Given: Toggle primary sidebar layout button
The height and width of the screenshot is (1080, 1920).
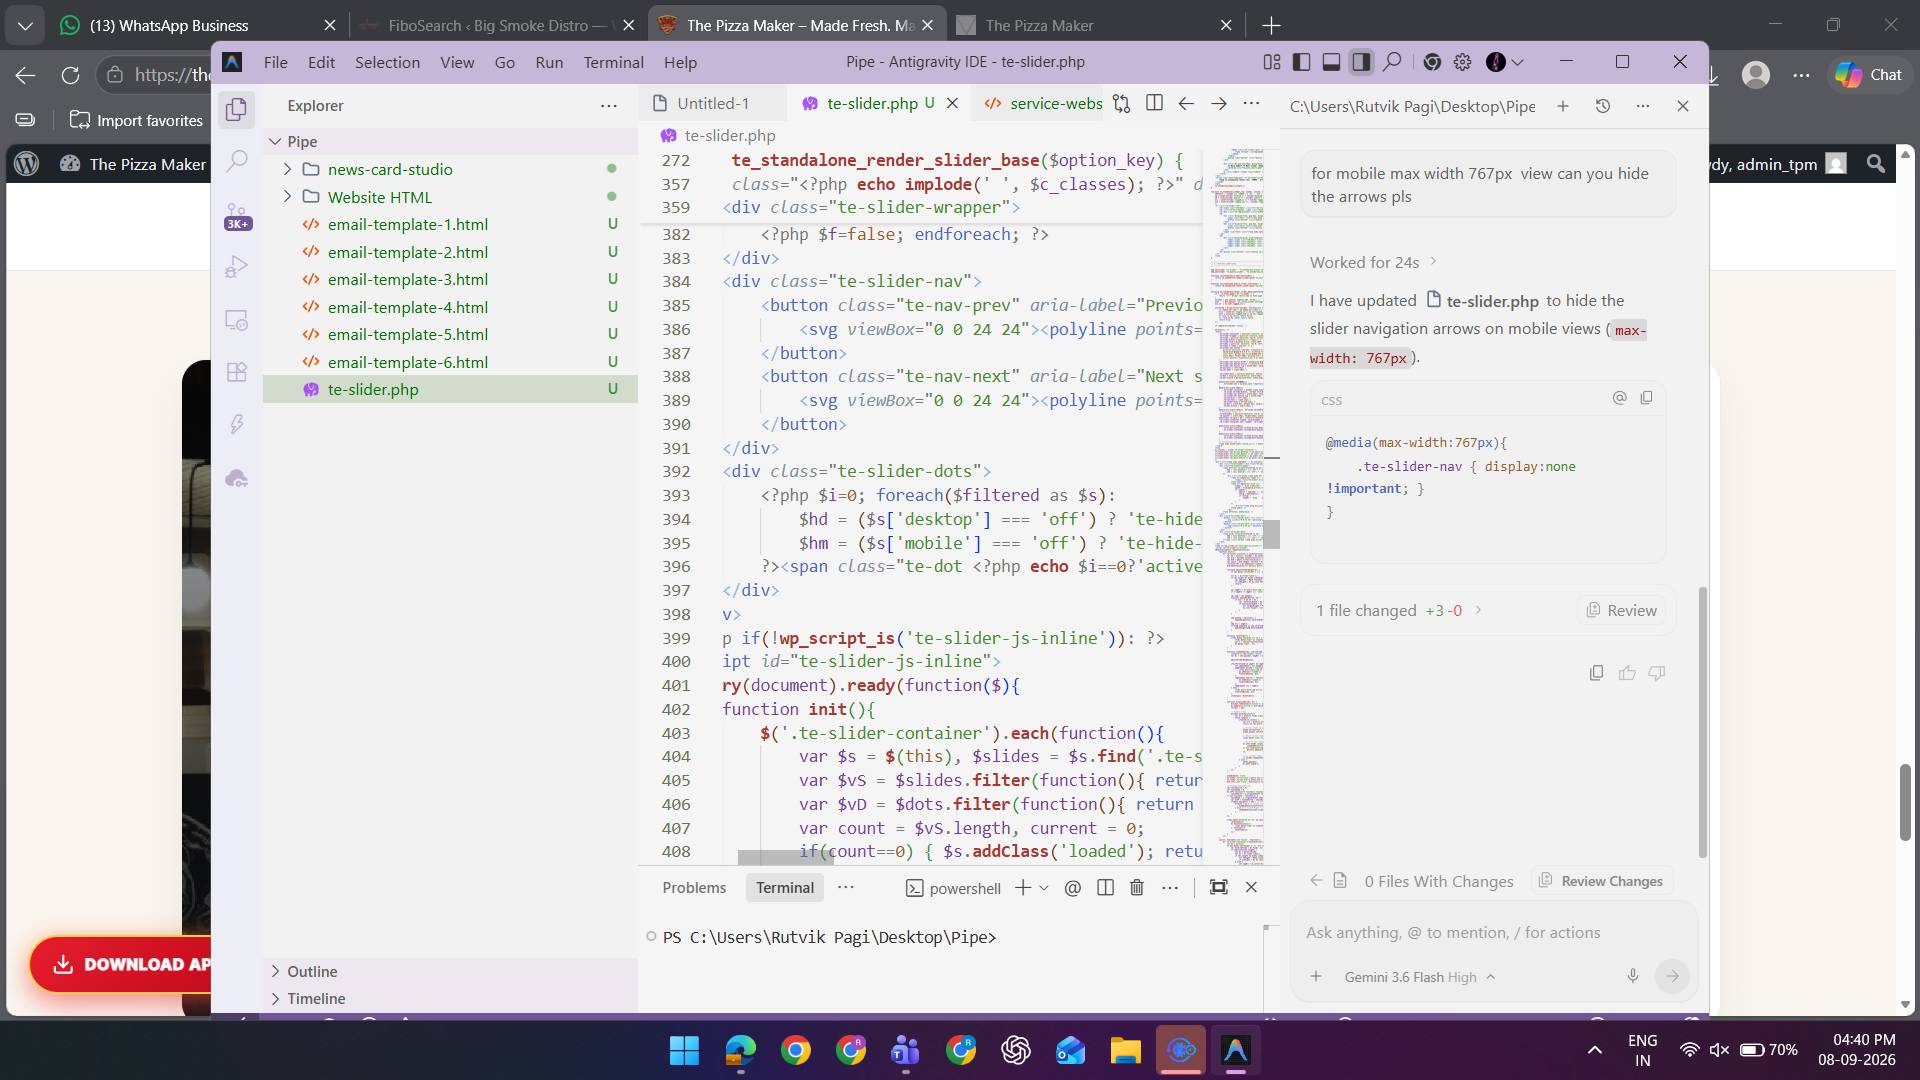Looking at the screenshot, I should (x=1301, y=62).
